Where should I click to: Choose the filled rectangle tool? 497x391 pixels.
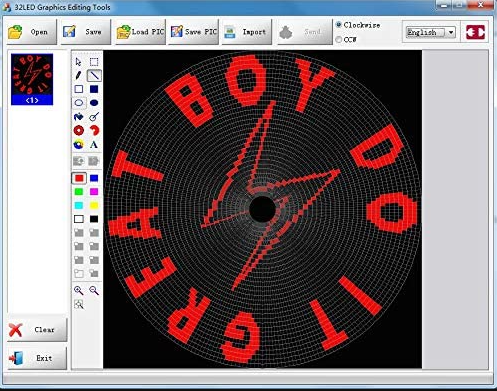tap(94, 89)
